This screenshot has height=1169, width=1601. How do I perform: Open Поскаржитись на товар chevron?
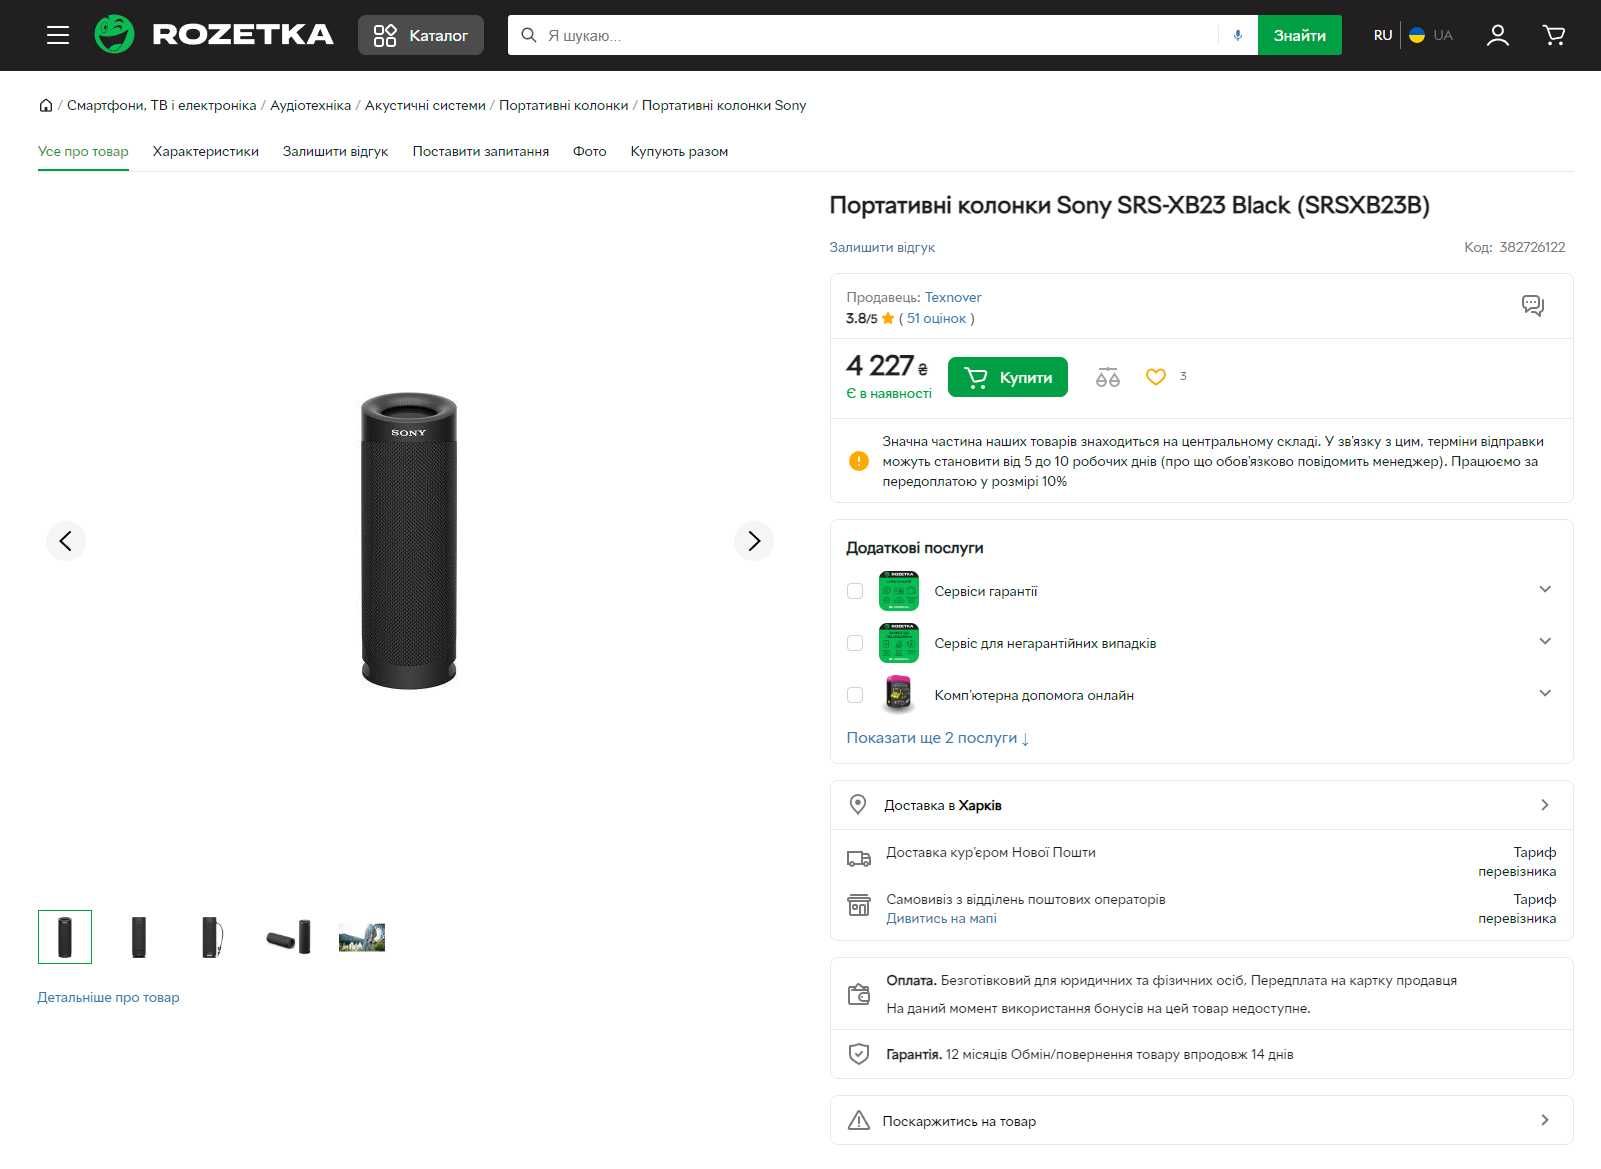[x=1545, y=1120]
